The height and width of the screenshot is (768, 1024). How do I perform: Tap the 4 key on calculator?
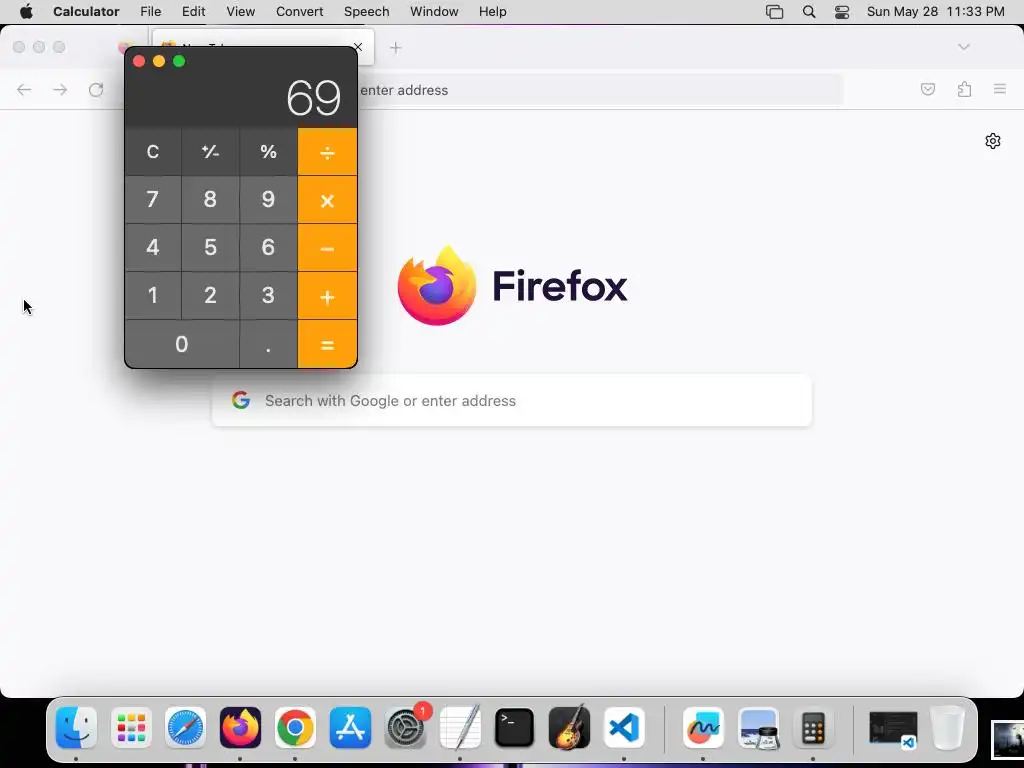[153, 248]
